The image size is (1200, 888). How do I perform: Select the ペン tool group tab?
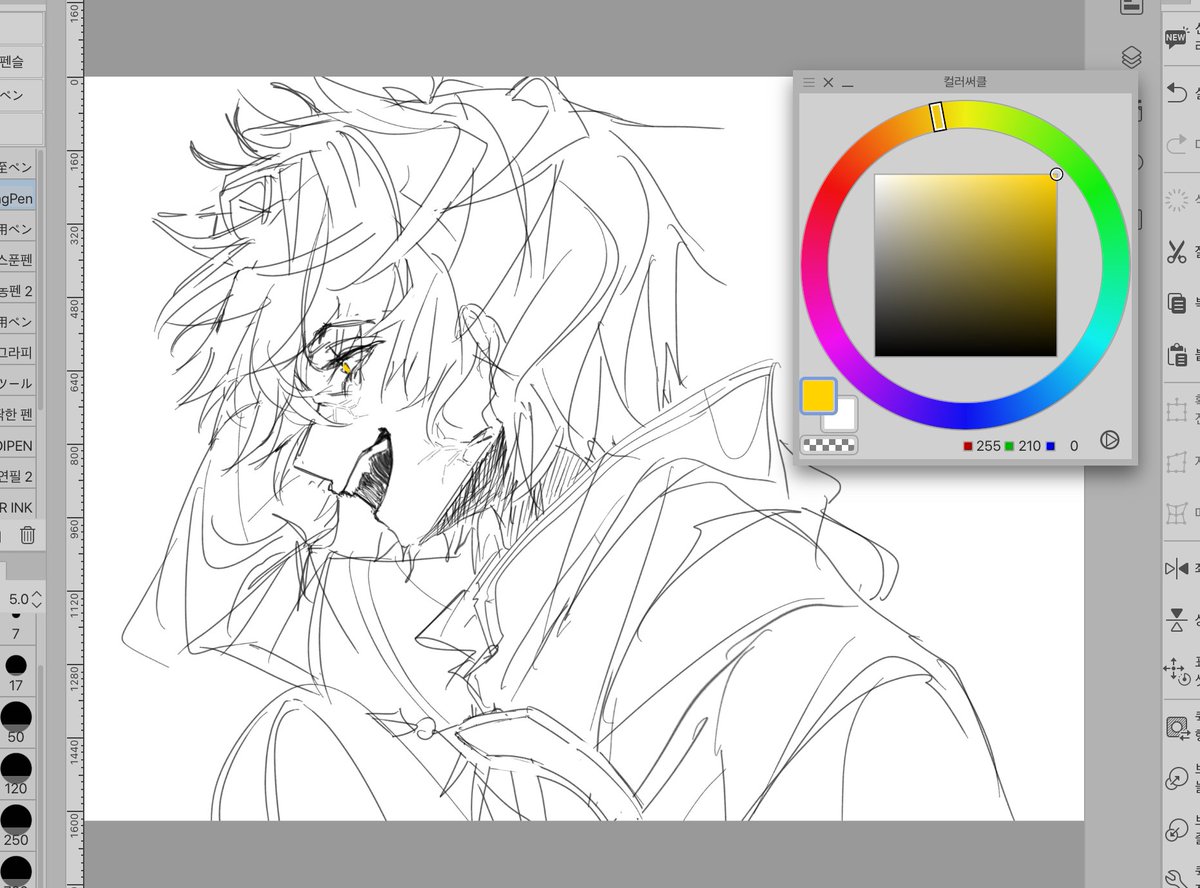20,96
